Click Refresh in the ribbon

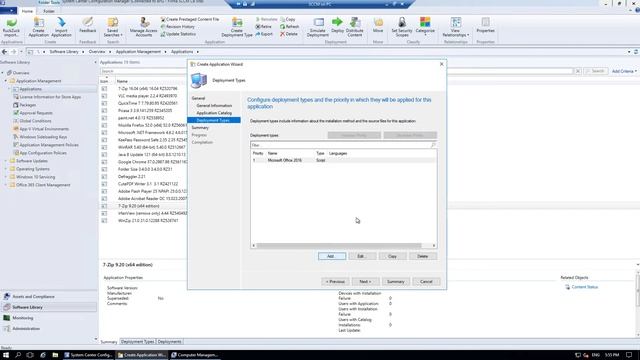(x=289, y=27)
